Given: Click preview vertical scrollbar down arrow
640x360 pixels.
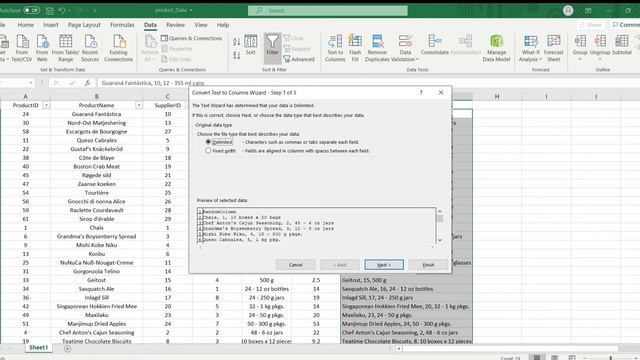Looking at the screenshot, I should (440, 240).
